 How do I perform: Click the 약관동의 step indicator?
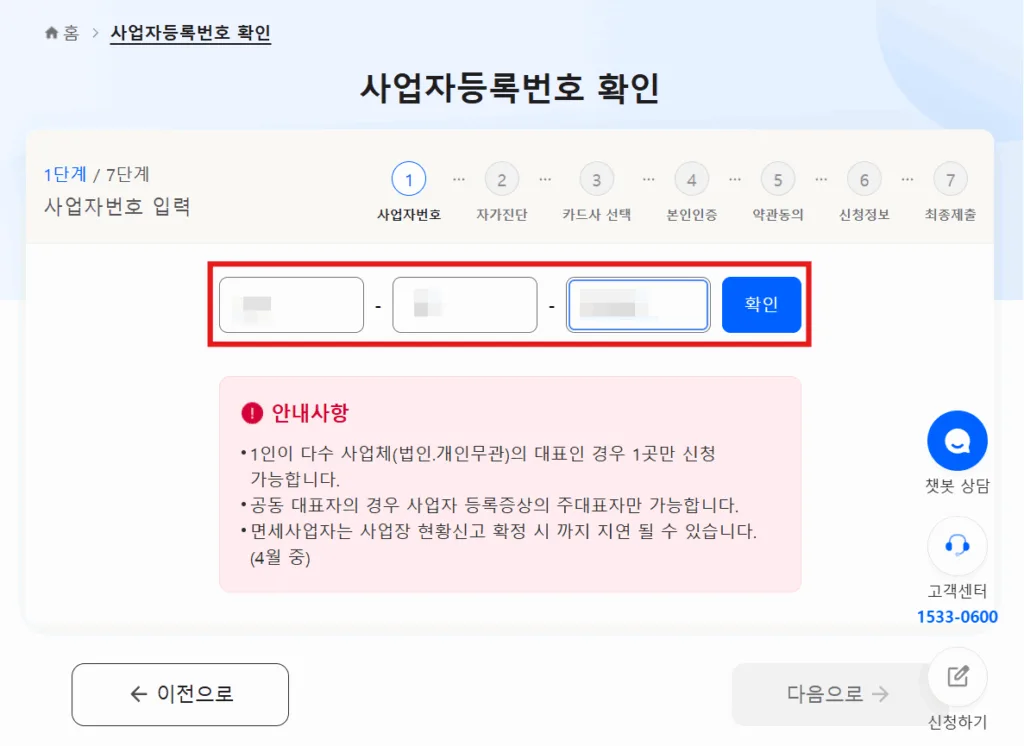click(777, 180)
